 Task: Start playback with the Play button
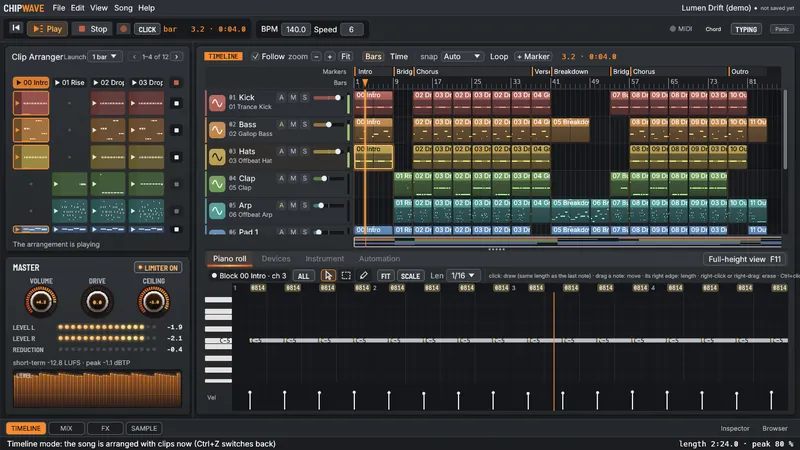47,29
